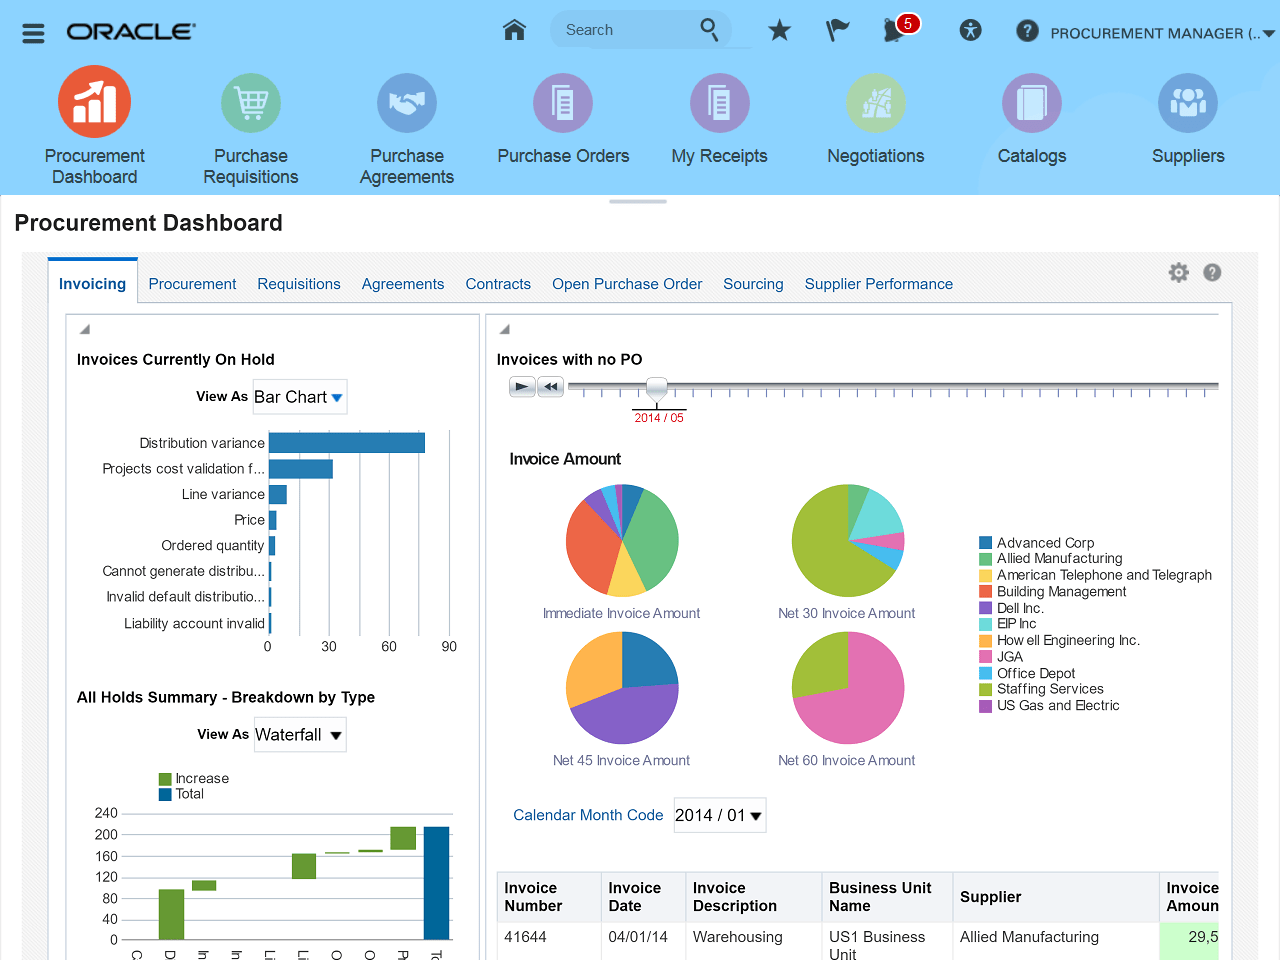Go home using the home icon
1280x960 pixels.
click(x=514, y=30)
